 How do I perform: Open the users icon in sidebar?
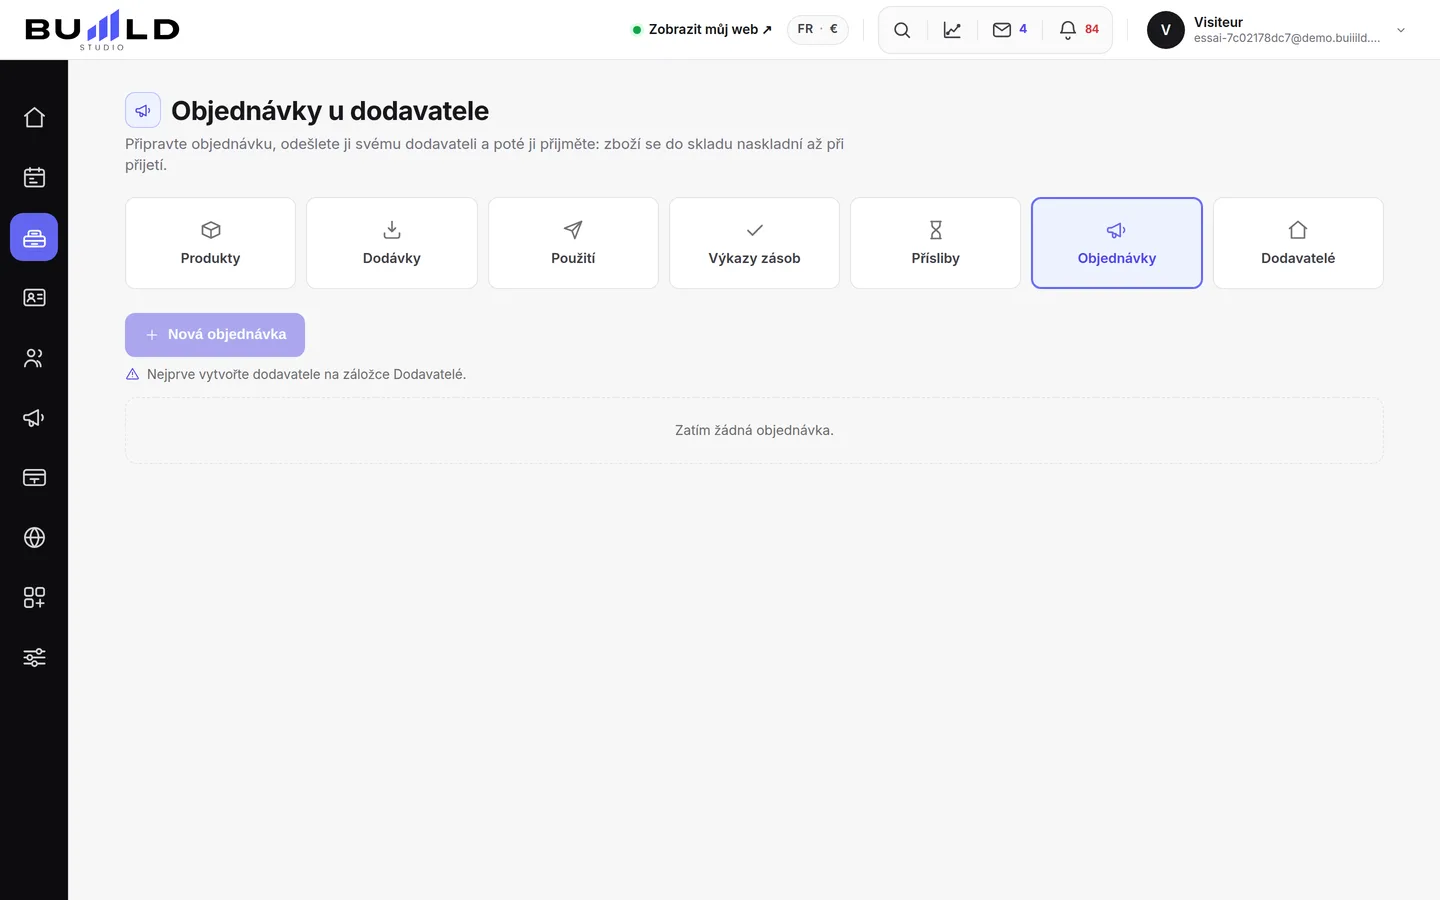tap(34, 357)
